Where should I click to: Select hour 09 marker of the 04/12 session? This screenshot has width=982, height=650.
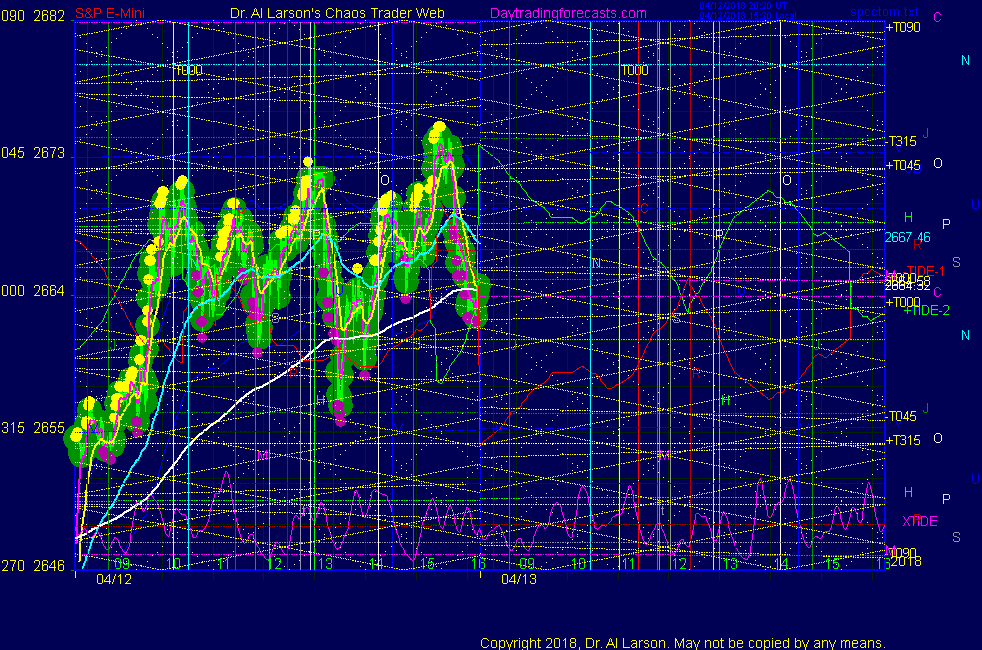pos(122,564)
